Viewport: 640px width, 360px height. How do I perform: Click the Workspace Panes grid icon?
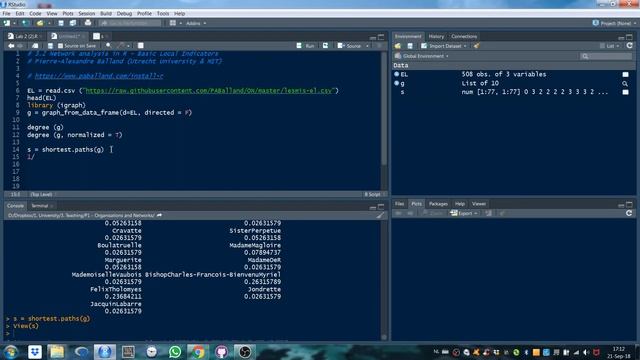pos(173,23)
